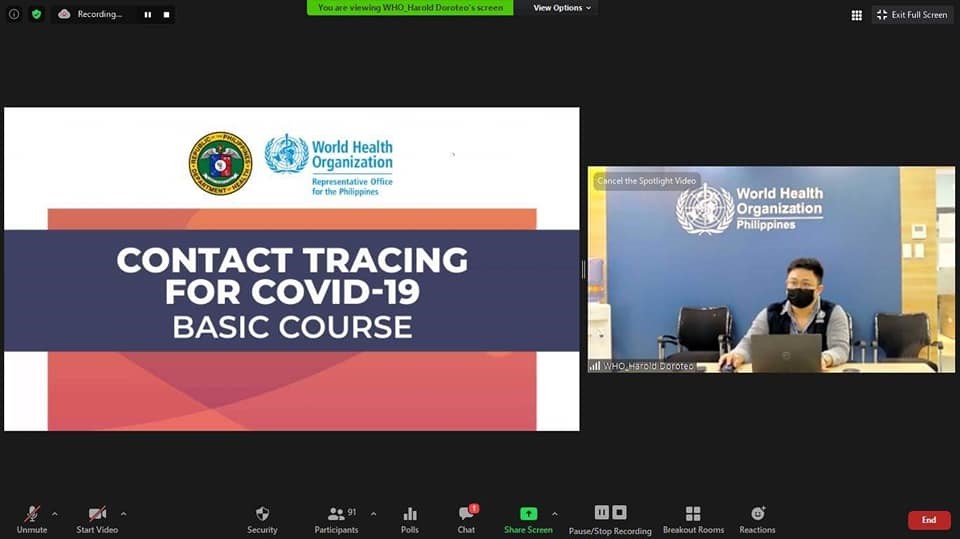This screenshot has width=960, height=539.
Task: Stop the cloud recording at top
Action: (167, 15)
